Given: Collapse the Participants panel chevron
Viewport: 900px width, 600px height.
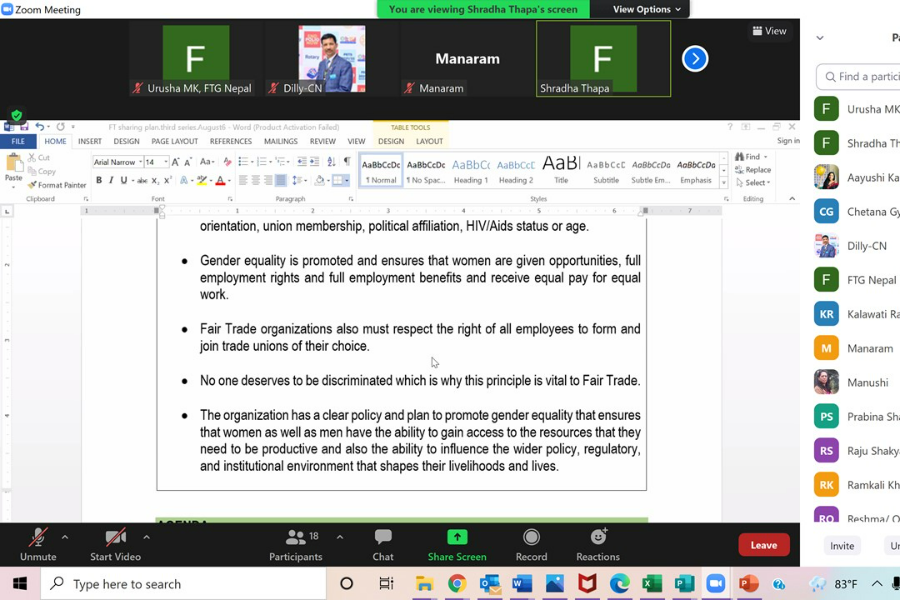Looking at the screenshot, I should pyautogui.click(x=820, y=38).
